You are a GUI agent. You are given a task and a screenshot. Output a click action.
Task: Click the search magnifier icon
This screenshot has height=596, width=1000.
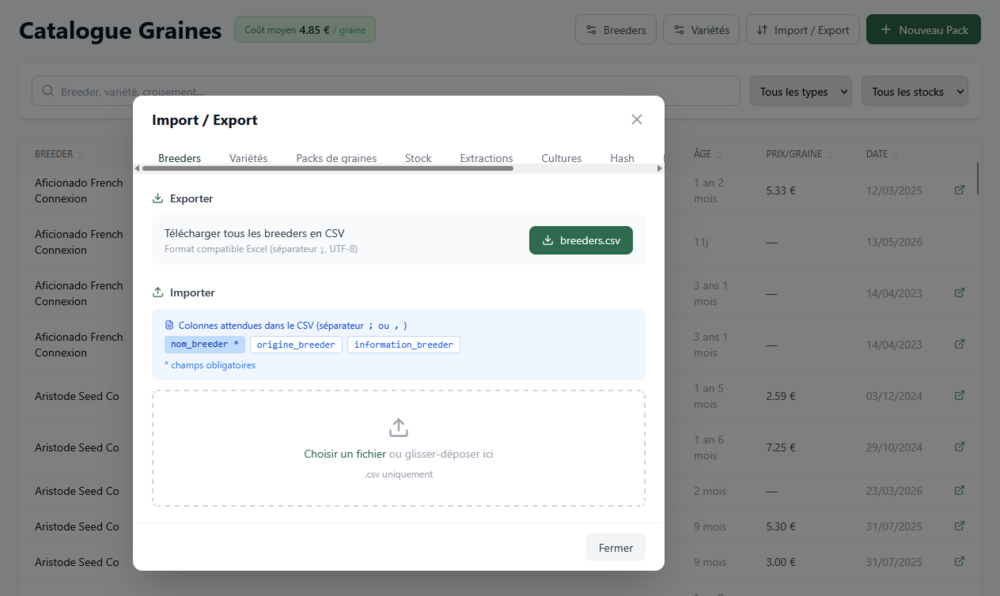point(48,91)
